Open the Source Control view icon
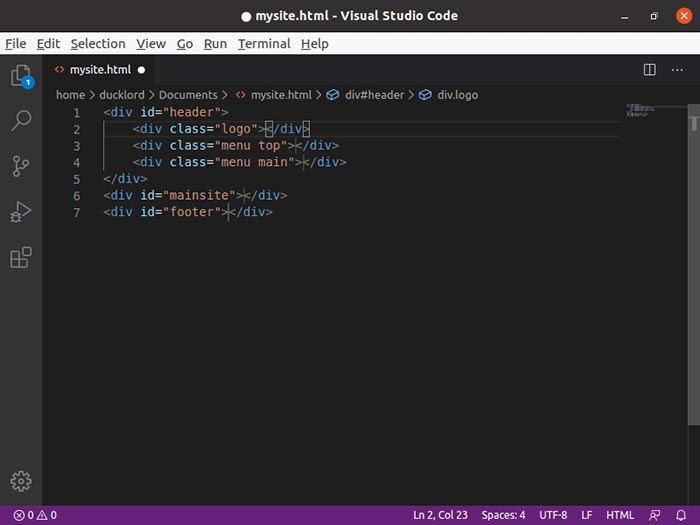The height and width of the screenshot is (525, 700). point(21,166)
